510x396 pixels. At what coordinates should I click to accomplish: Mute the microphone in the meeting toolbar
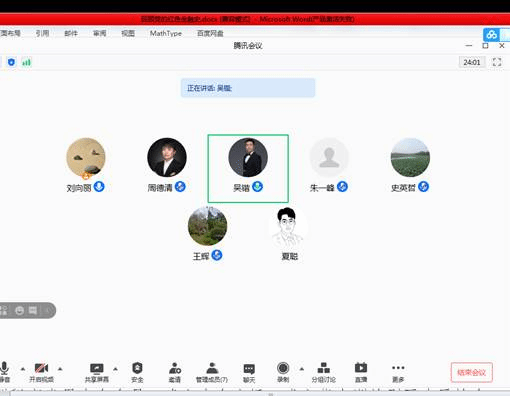[x=4, y=369]
